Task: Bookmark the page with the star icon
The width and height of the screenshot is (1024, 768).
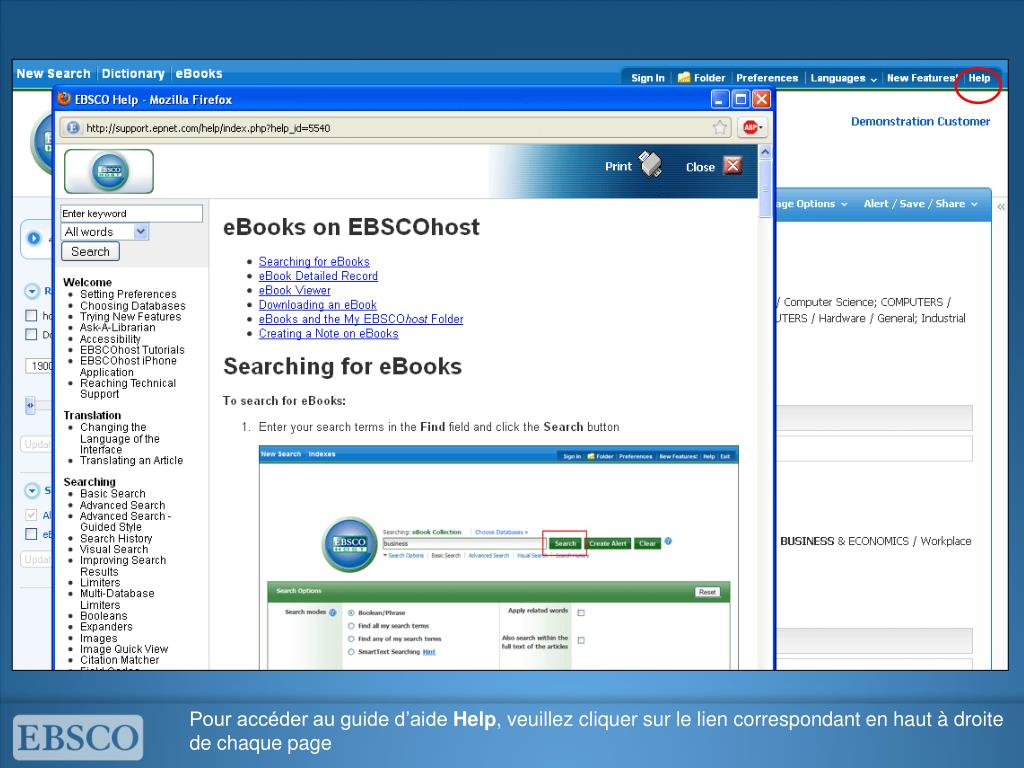Action: (720, 127)
